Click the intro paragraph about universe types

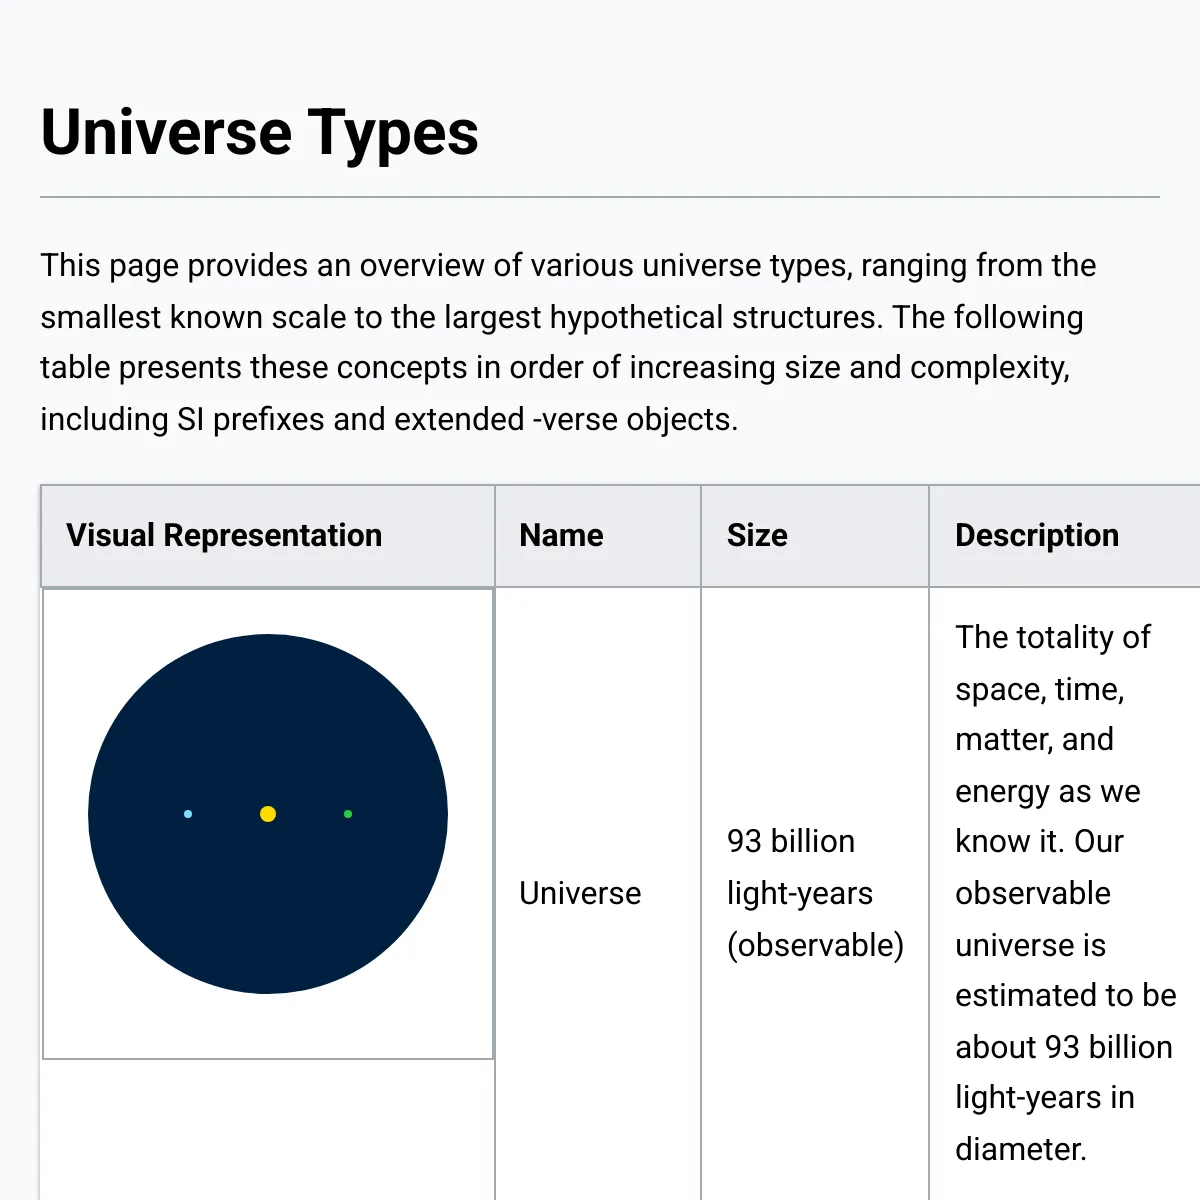click(x=568, y=342)
